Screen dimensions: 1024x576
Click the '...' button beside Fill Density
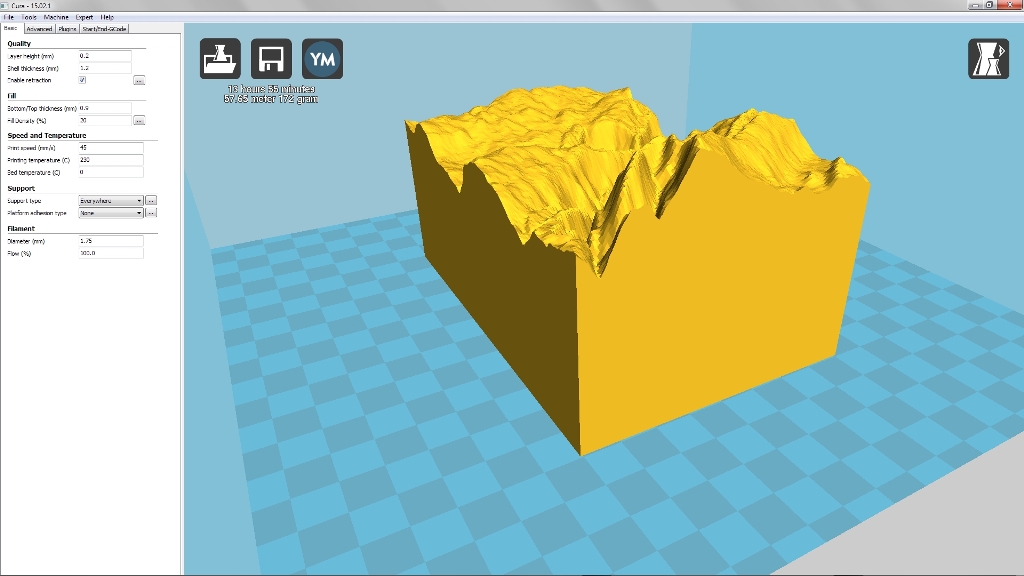pos(139,120)
